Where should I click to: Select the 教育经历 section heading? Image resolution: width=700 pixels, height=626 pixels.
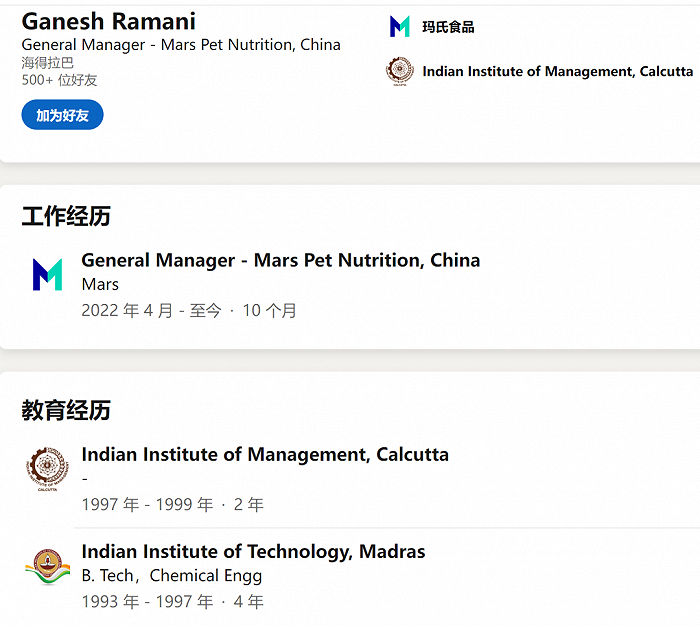tap(66, 410)
